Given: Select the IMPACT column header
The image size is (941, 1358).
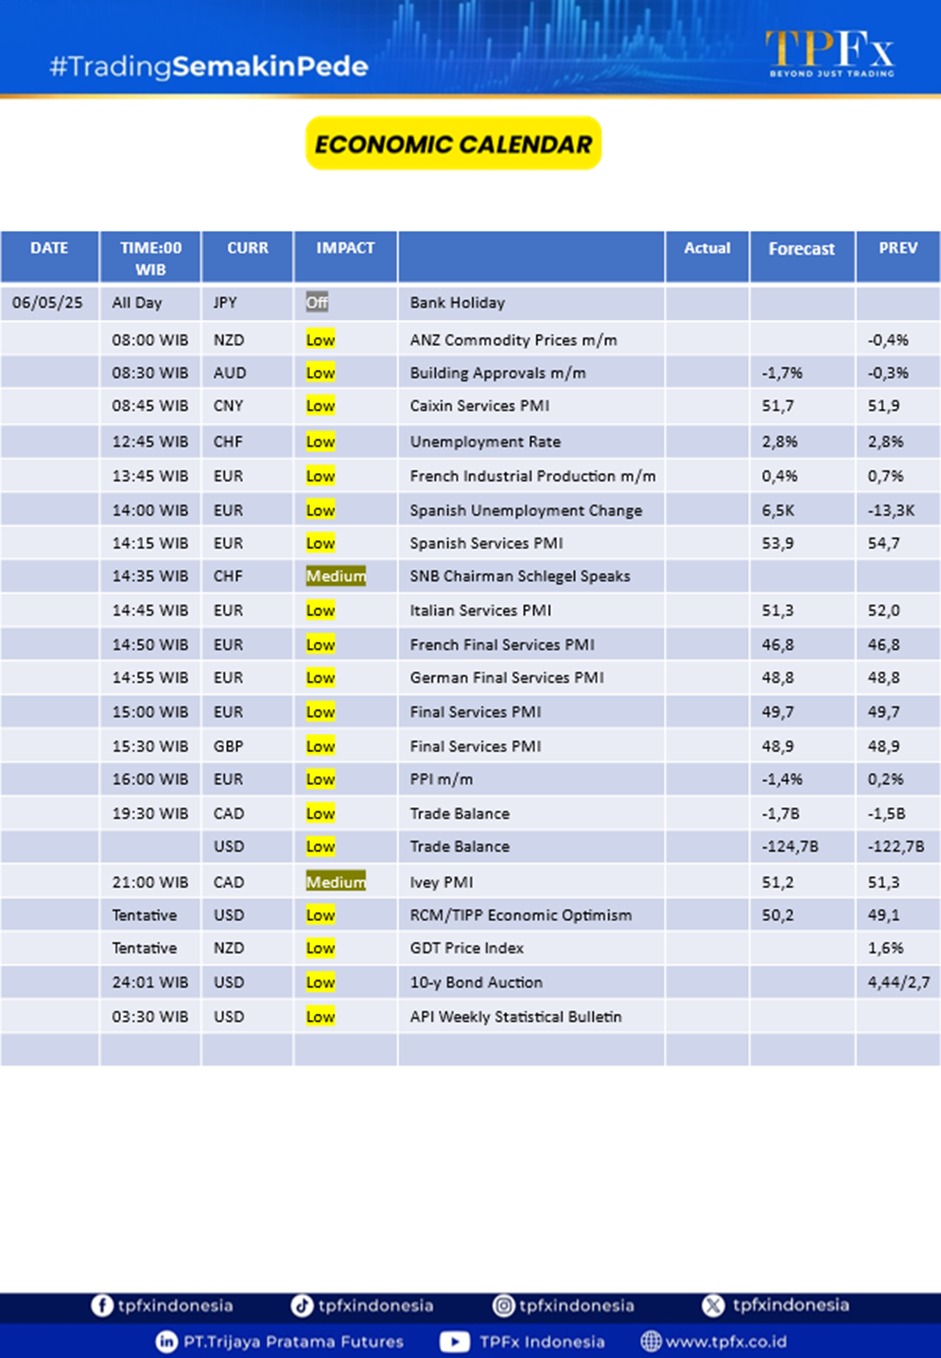Looking at the screenshot, I should point(345,257).
